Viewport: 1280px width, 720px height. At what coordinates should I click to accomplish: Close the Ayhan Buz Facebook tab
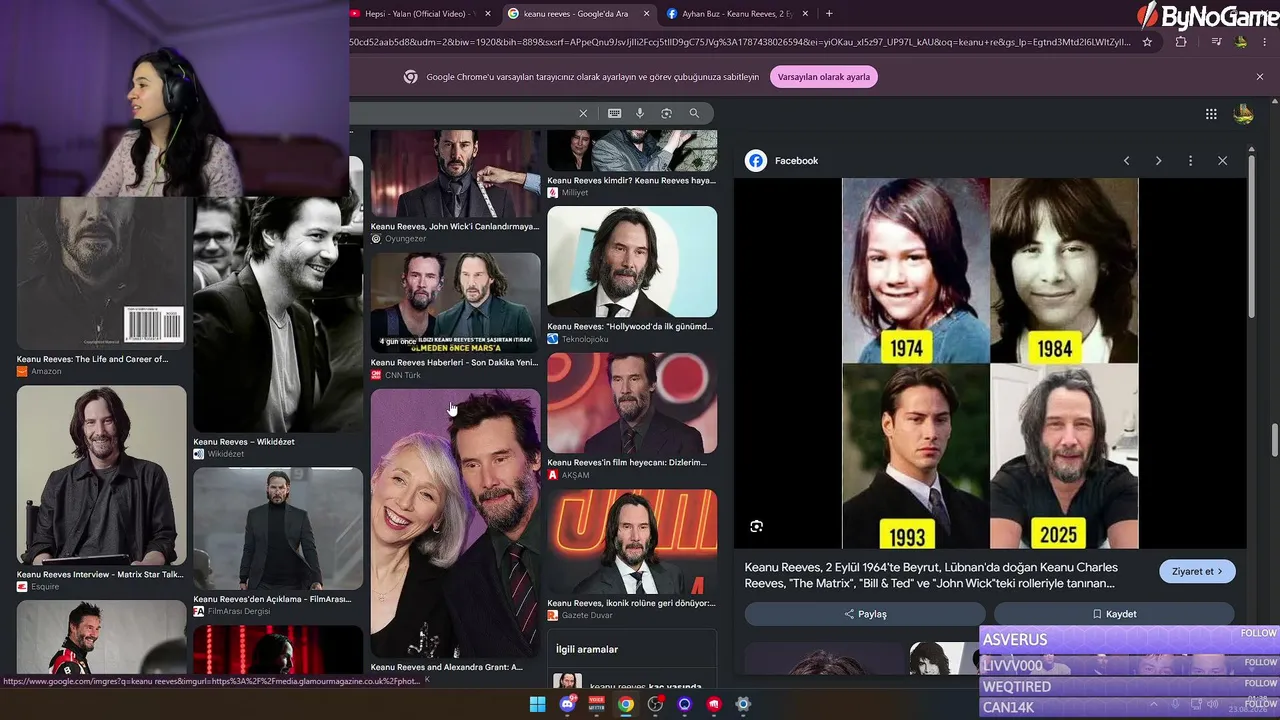click(805, 14)
